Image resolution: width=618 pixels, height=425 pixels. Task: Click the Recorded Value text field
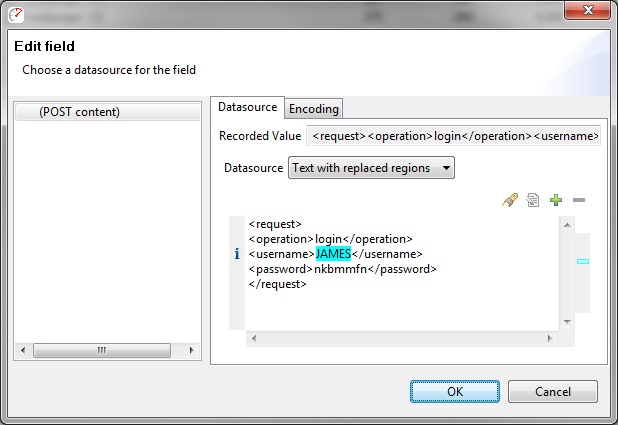pyautogui.click(x=453, y=136)
